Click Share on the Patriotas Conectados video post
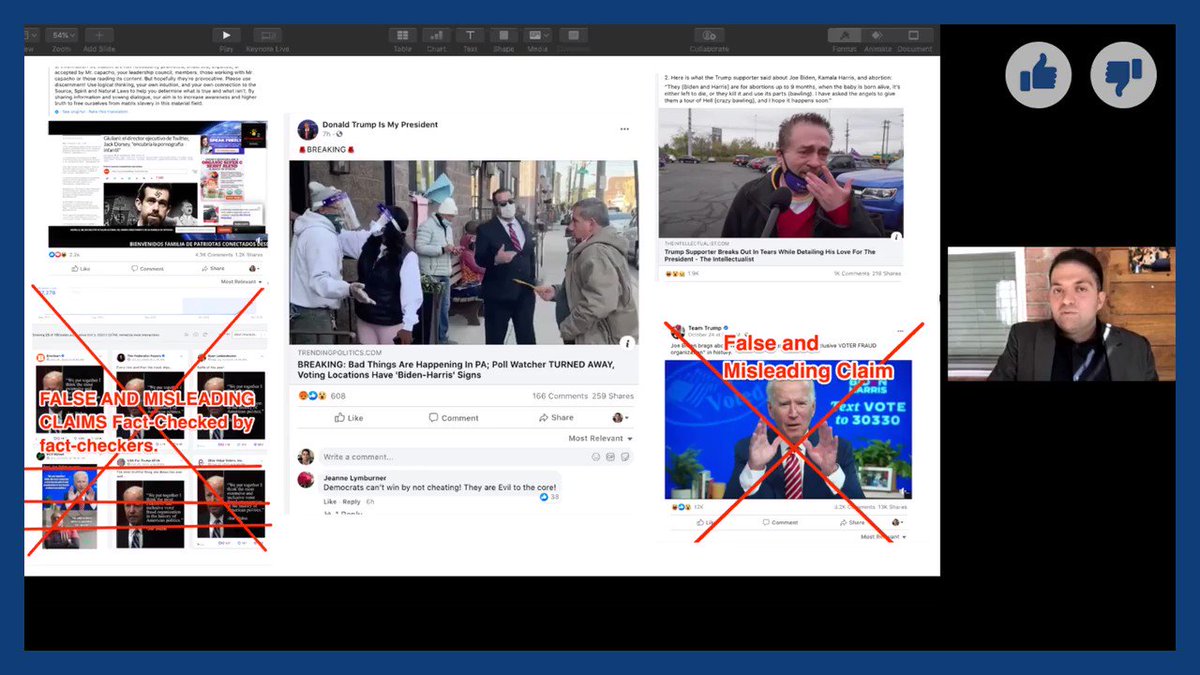1200x675 pixels. click(x=213, y=268)
